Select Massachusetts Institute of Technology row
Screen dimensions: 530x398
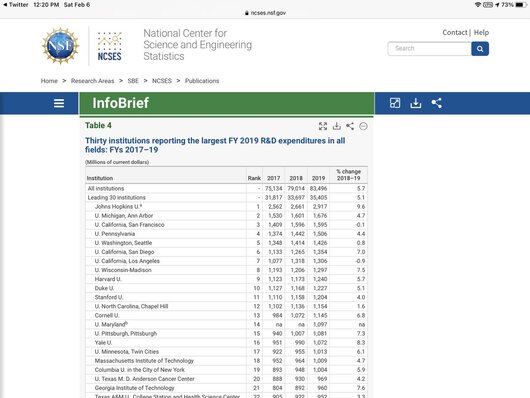(x=226, y=361)
